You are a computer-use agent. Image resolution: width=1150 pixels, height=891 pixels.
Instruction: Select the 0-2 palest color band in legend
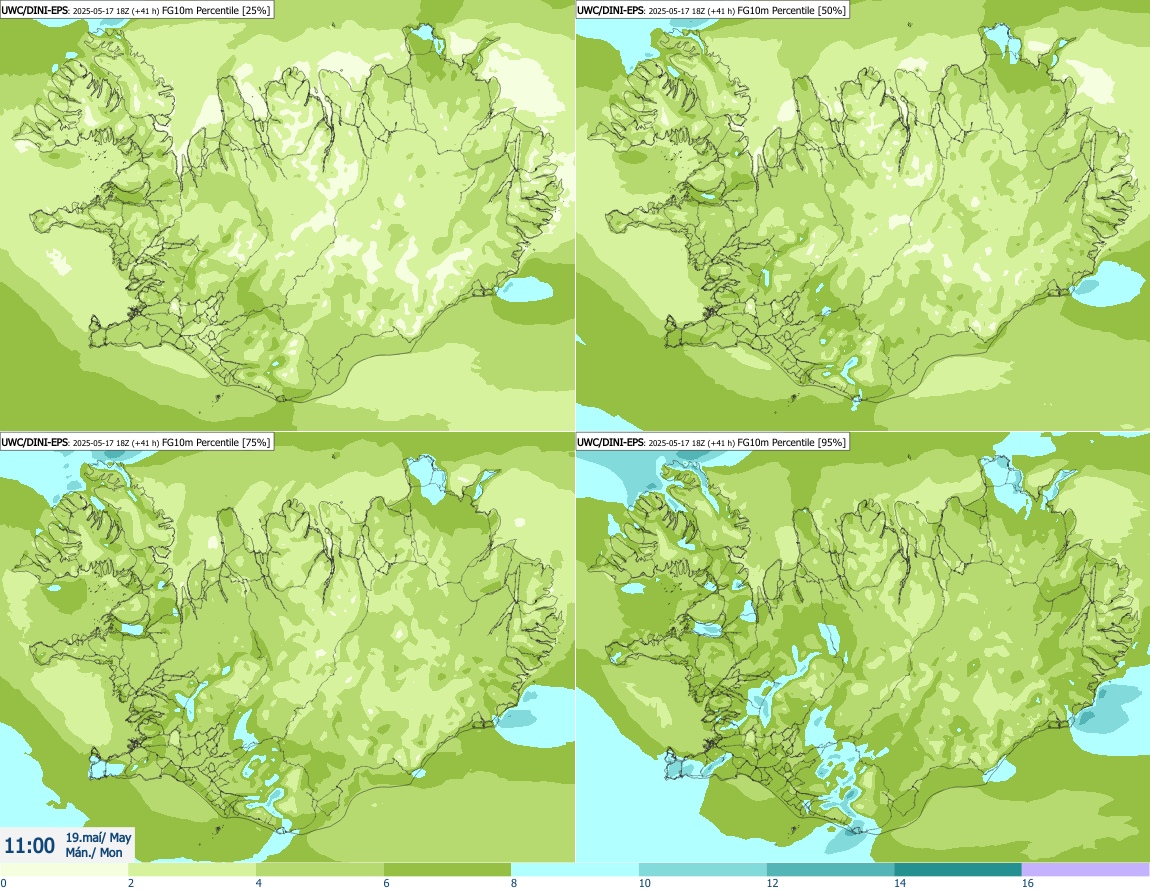pyautogui.click(x=64, y=869)
